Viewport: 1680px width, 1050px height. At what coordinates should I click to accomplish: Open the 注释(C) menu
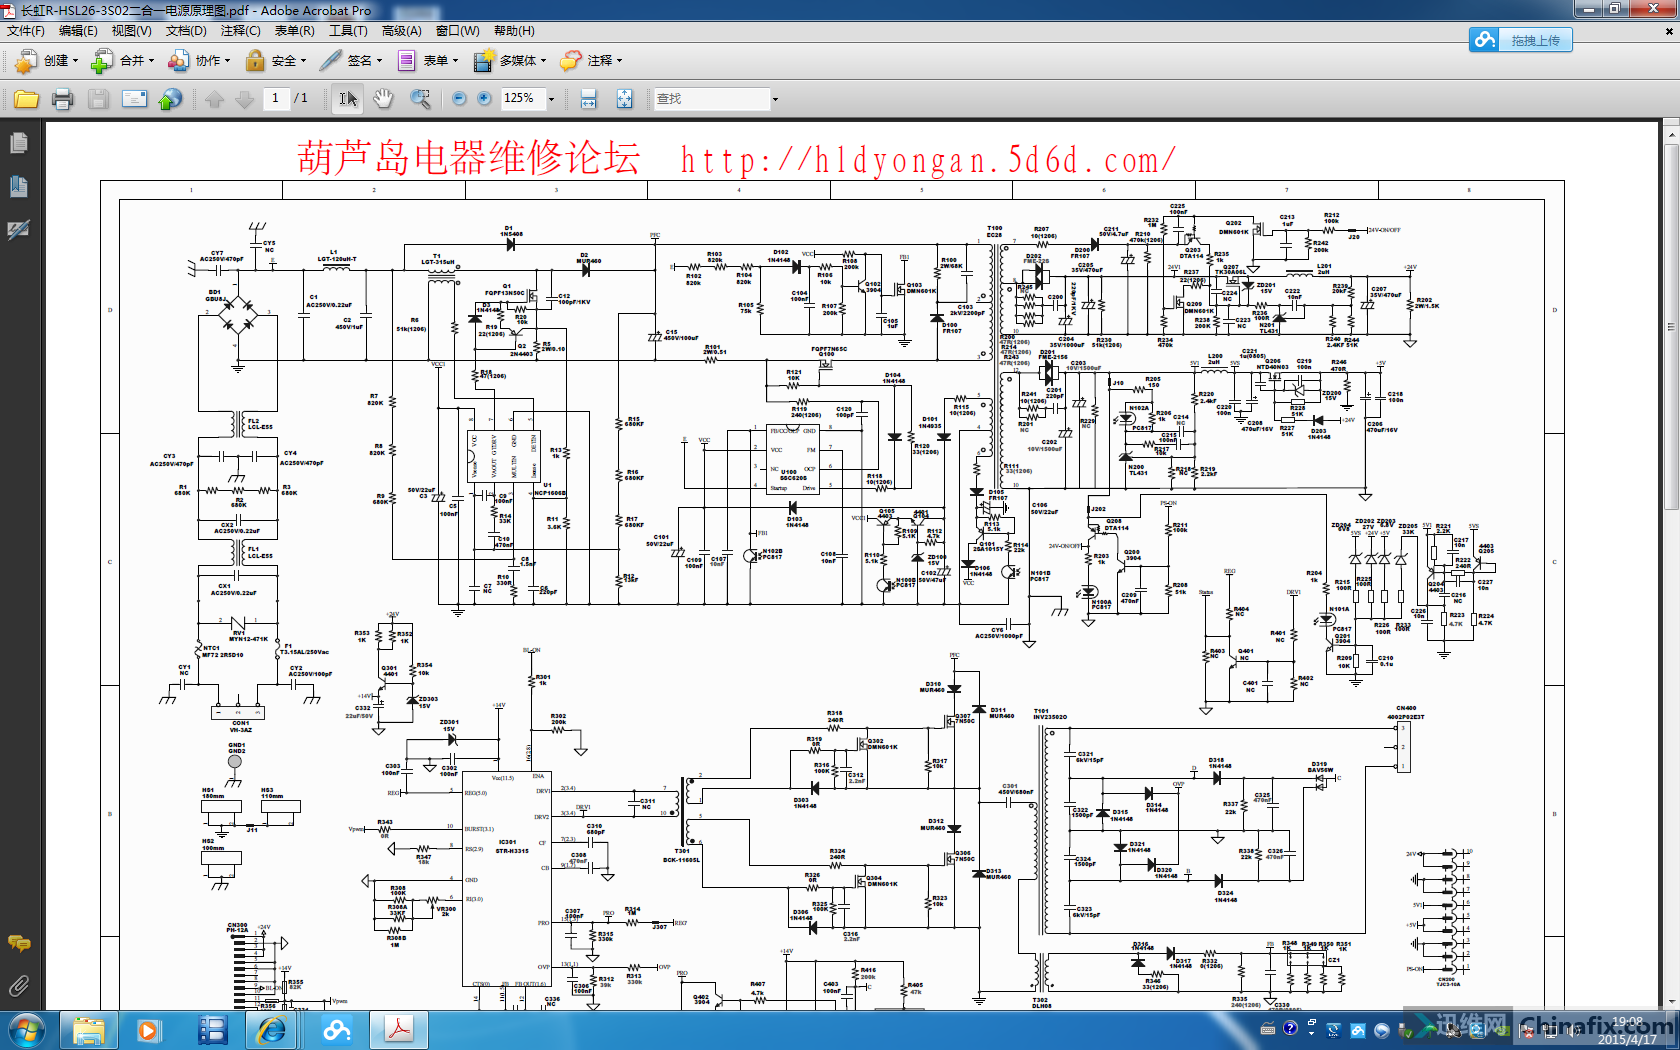(x=240, y=31)
